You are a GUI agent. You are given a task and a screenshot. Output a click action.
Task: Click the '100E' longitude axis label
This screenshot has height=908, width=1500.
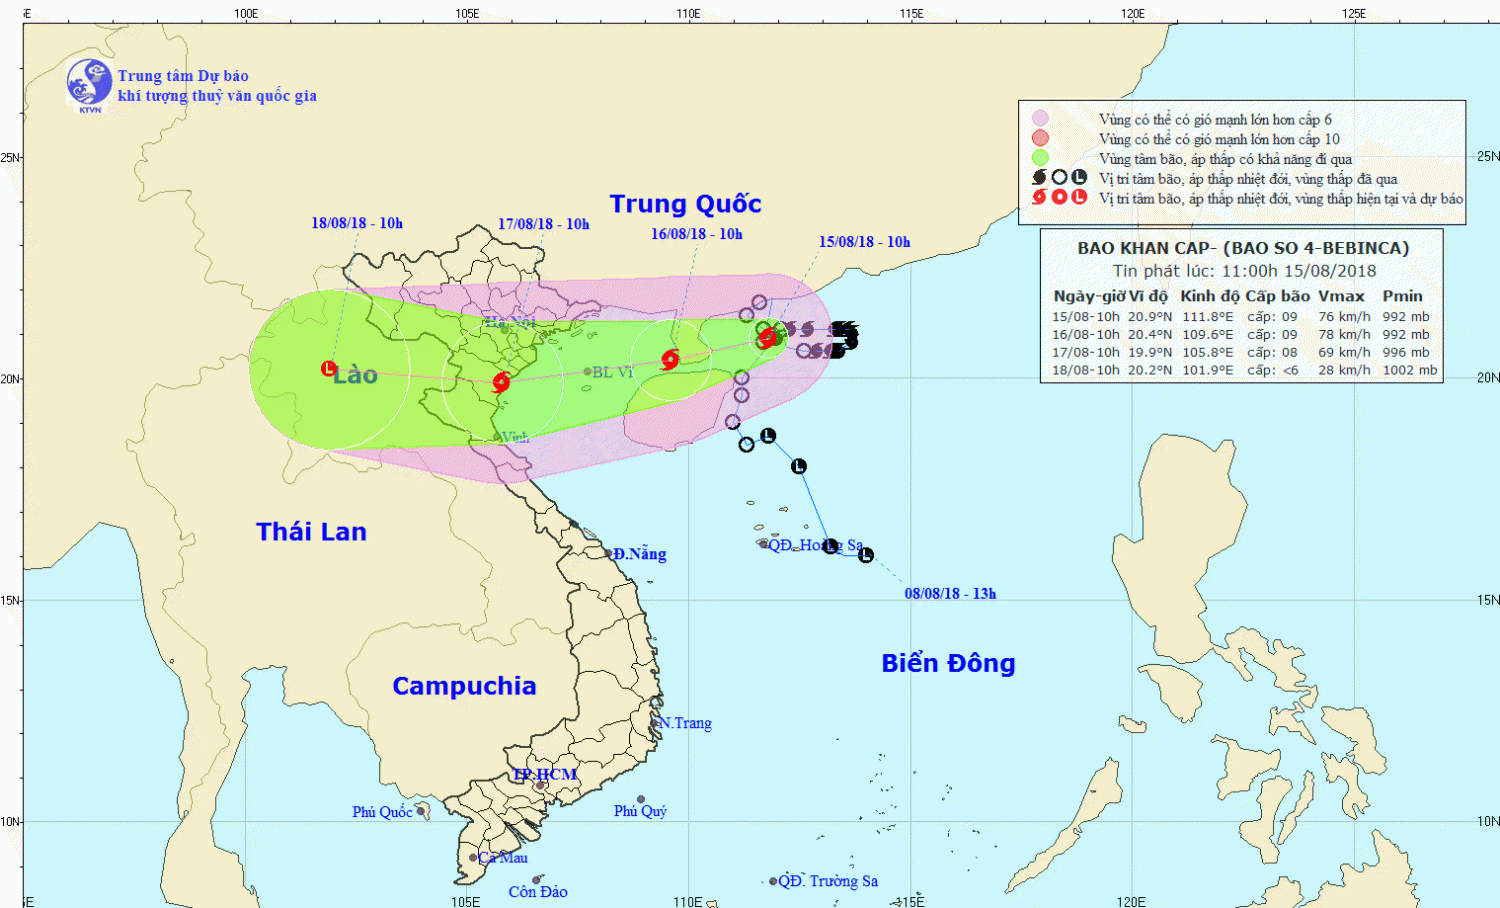[246, 13]
